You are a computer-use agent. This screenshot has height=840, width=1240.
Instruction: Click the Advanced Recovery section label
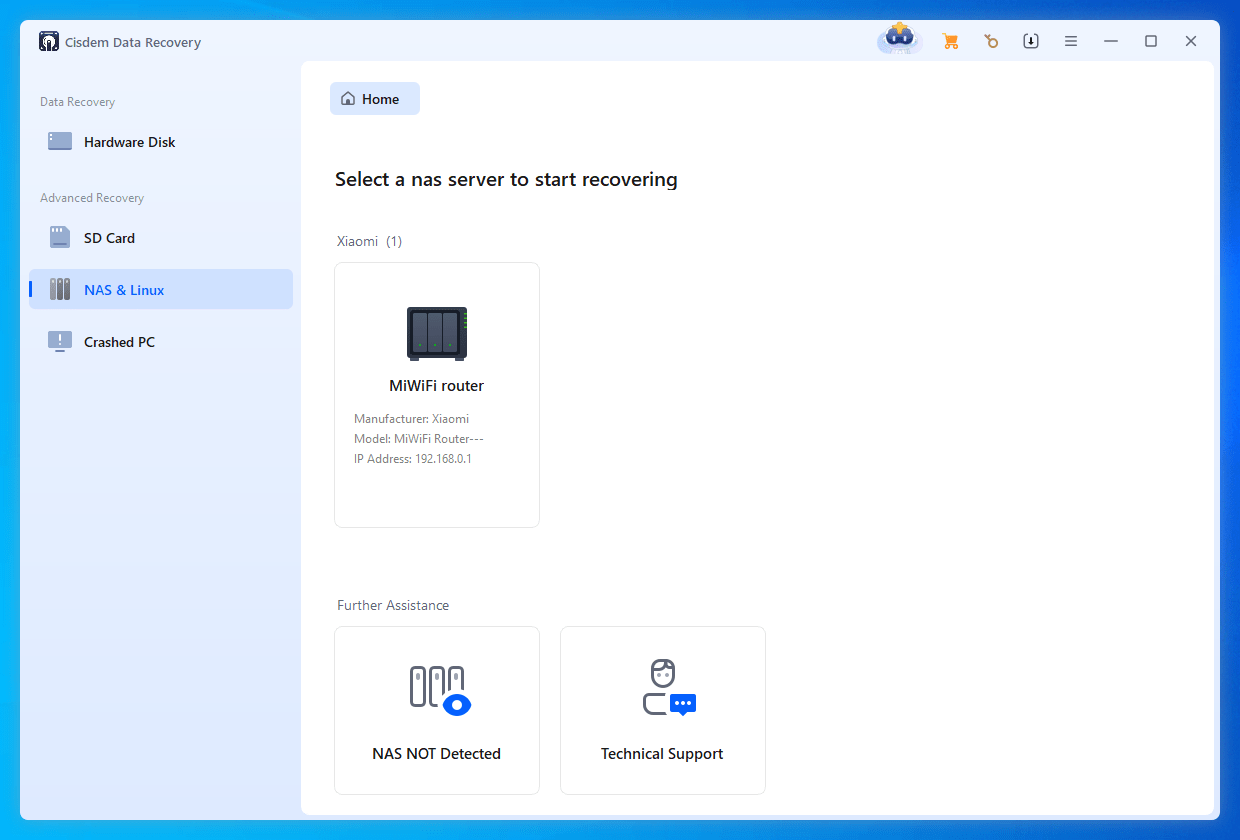tap(92, 198)
